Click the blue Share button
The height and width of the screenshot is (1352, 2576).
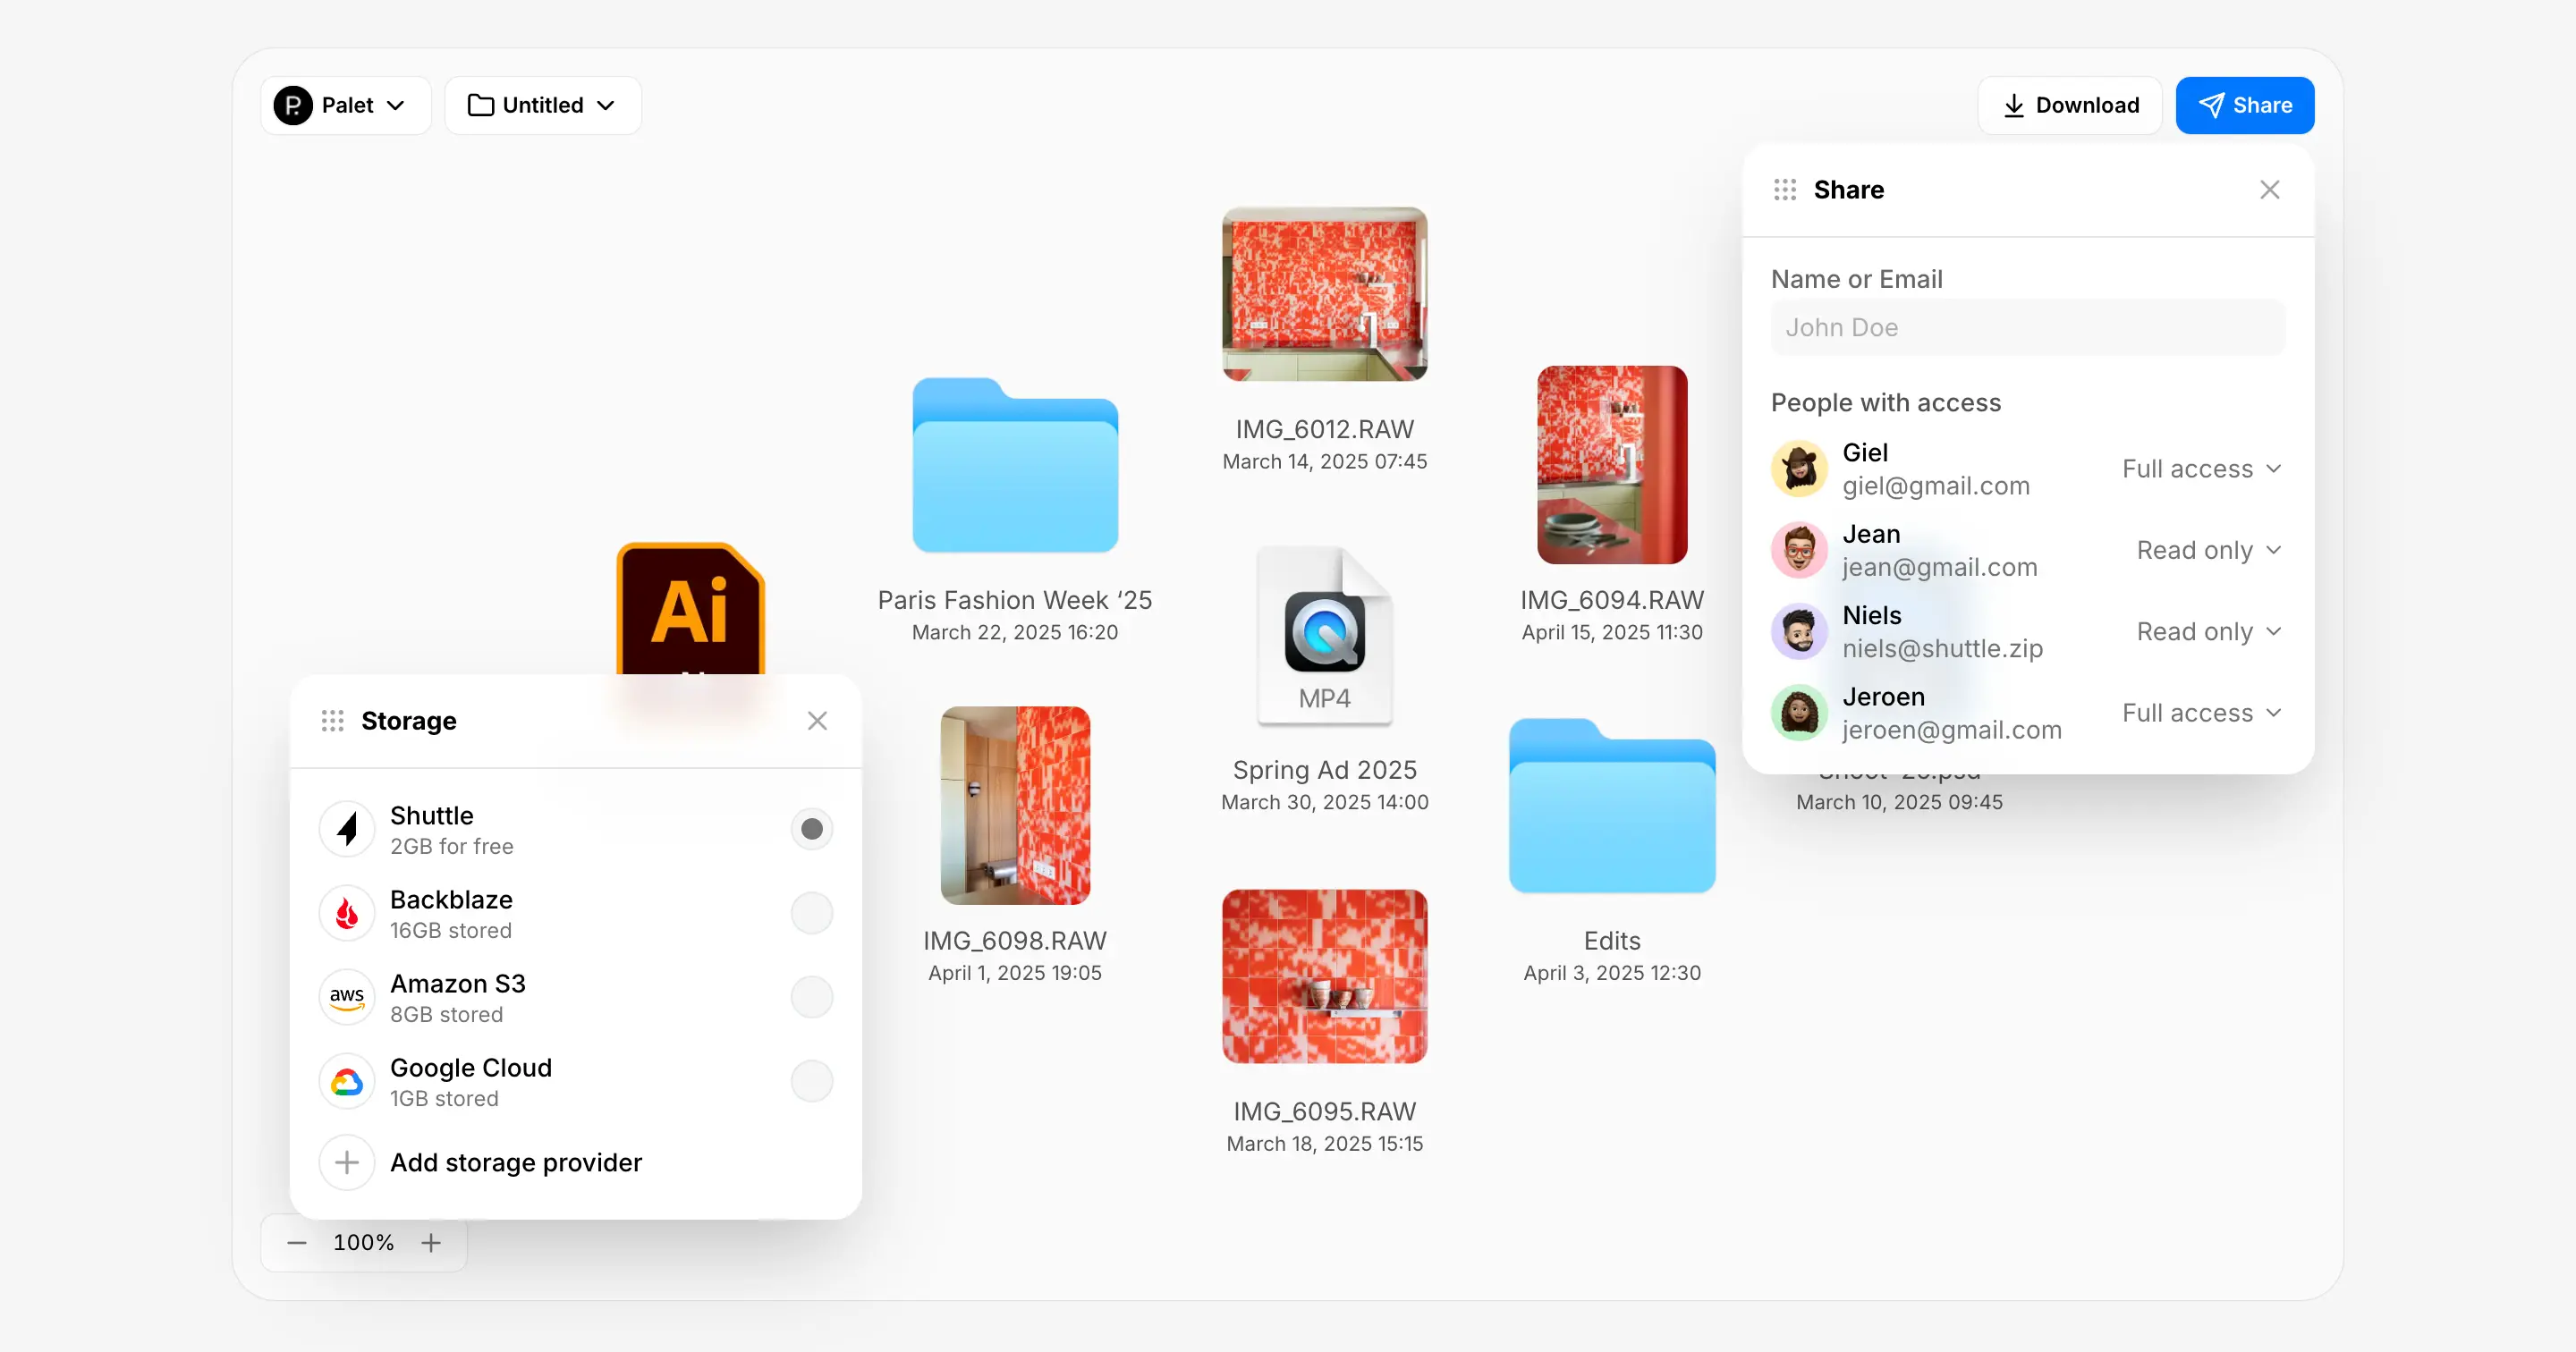(2245, 105)
